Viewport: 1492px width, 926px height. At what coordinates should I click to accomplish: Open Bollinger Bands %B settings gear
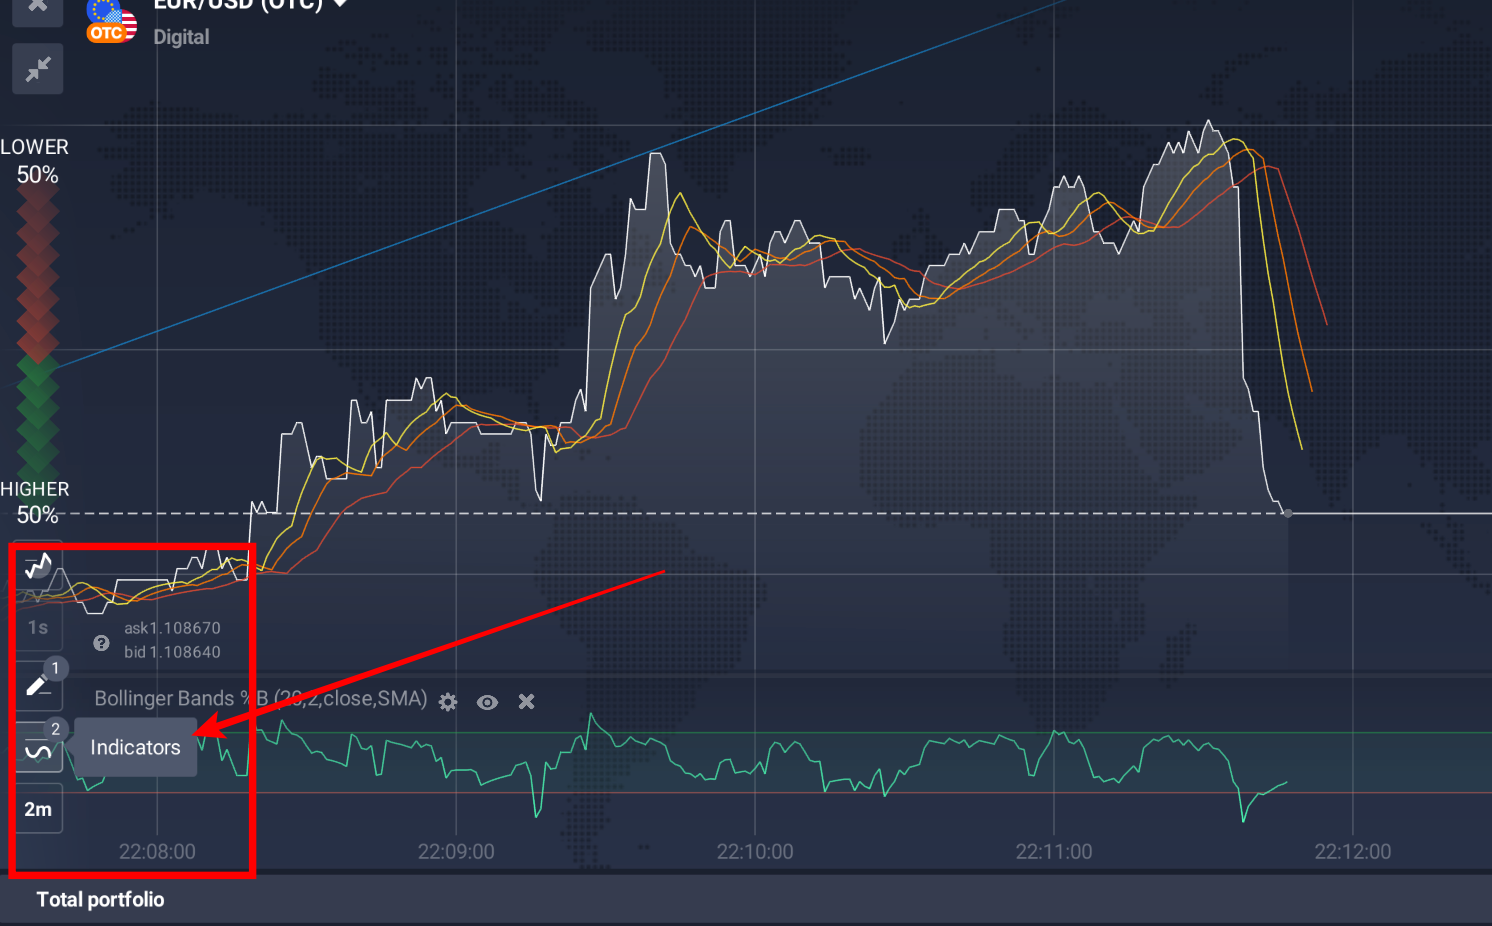coord(447,701)
